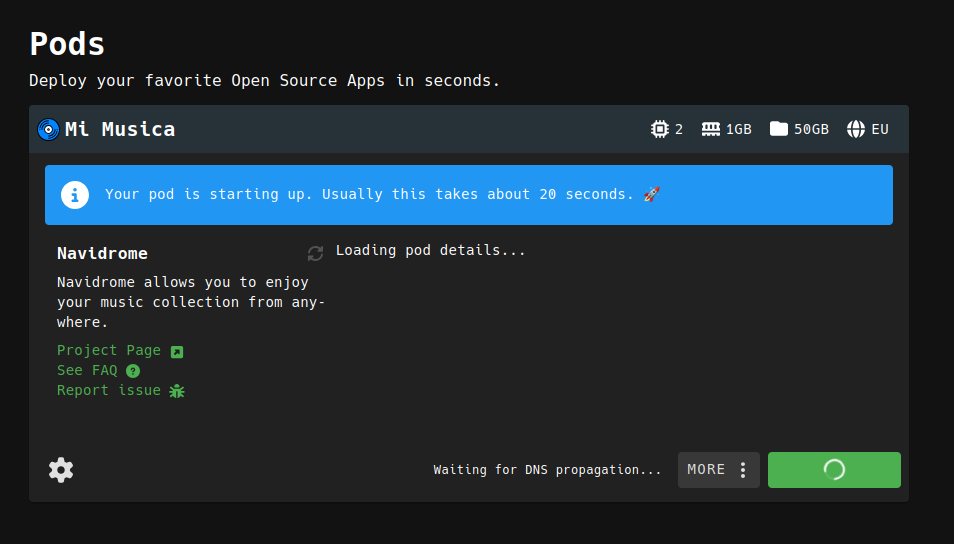Click the Waiting for DNS propagation status text
The width and height of the screenshot is (954, 544).
tap(547, 470)
